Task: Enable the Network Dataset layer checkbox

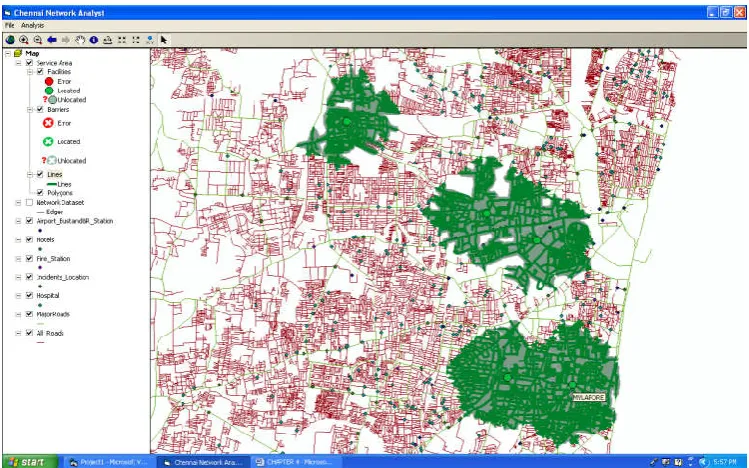Action: (x=30, y=202)
